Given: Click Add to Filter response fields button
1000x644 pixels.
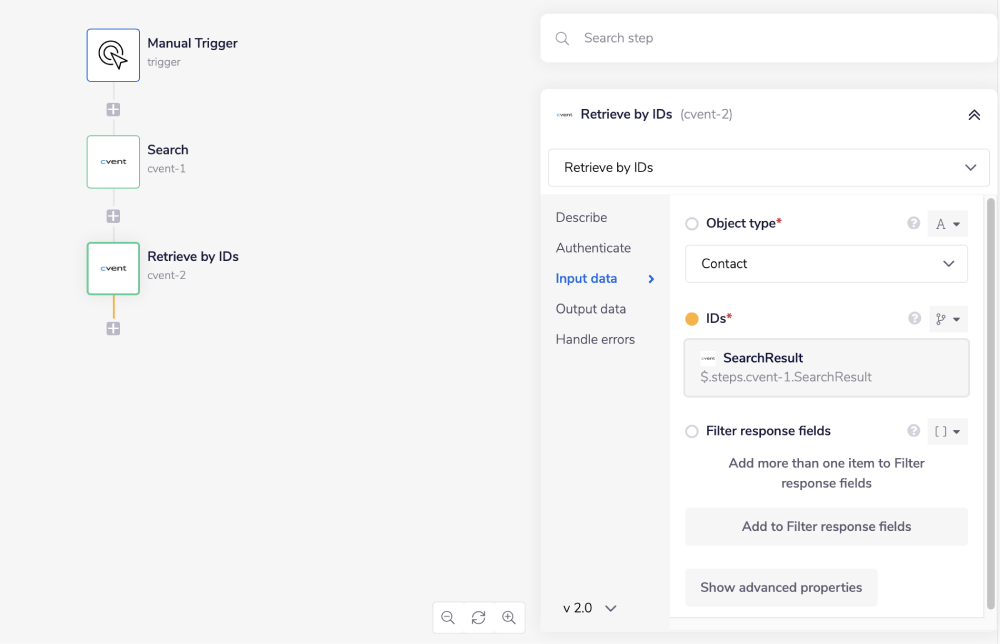Looking at the screenshot, I should click(826, 527).
